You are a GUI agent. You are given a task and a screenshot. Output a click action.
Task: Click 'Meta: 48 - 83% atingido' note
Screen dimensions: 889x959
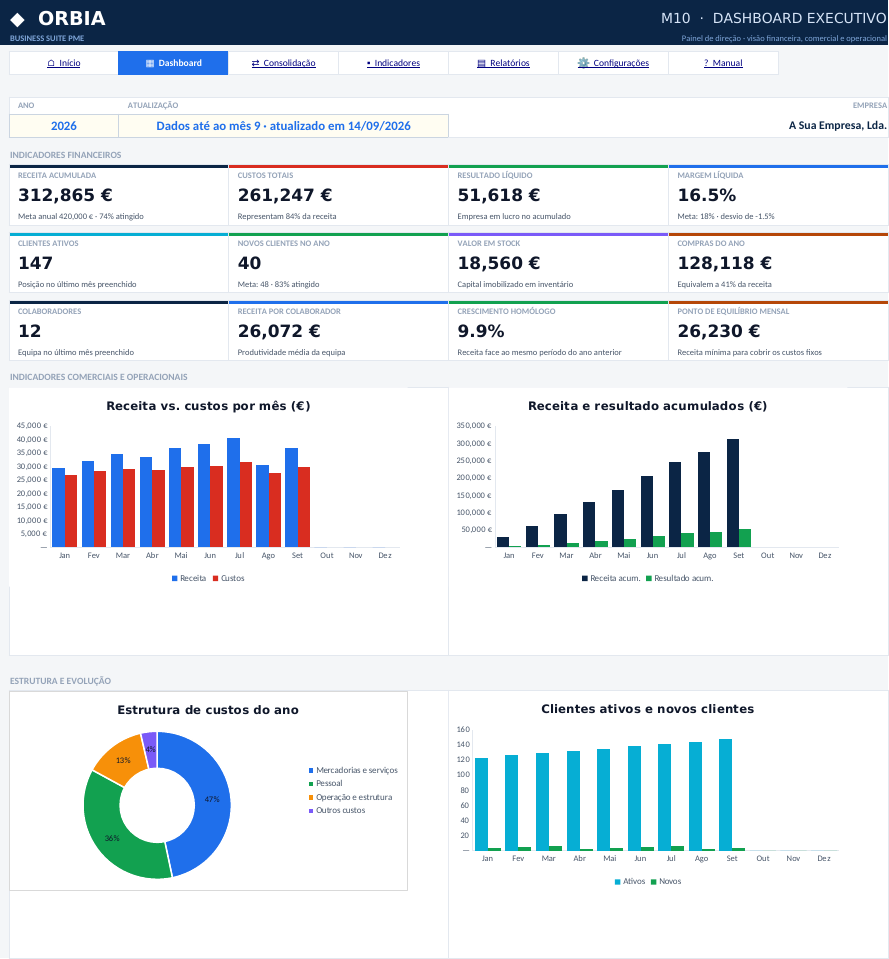(x=278, y=284)
